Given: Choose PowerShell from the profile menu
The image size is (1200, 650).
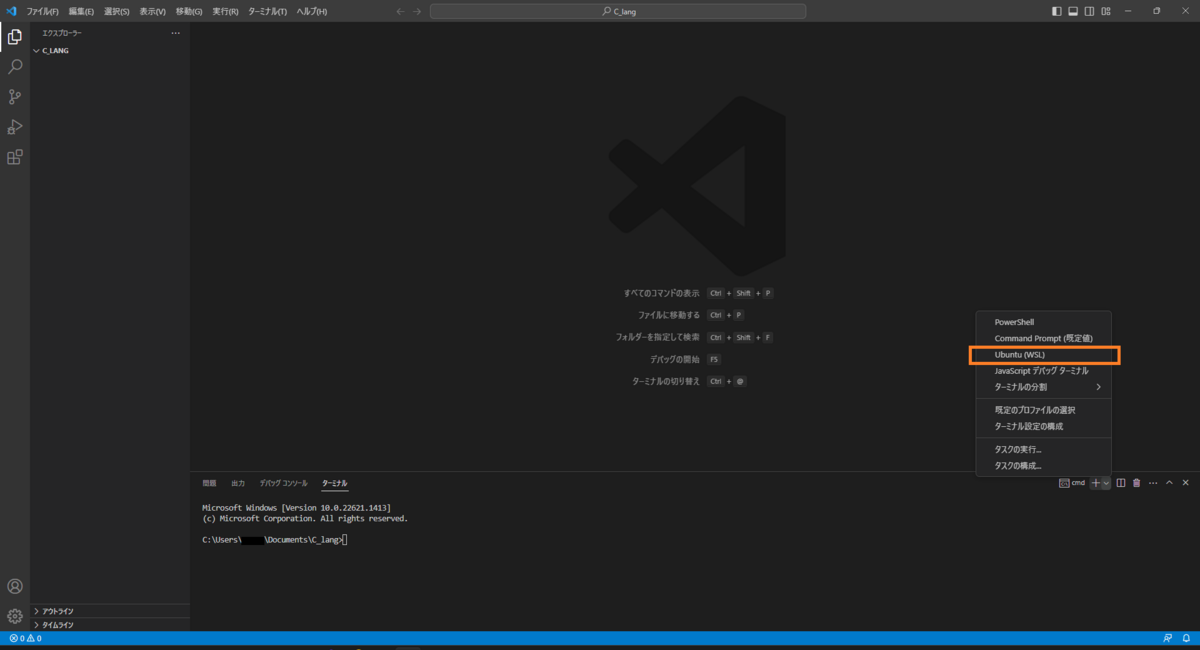Looking at the screenshot, I should 1044,323.
